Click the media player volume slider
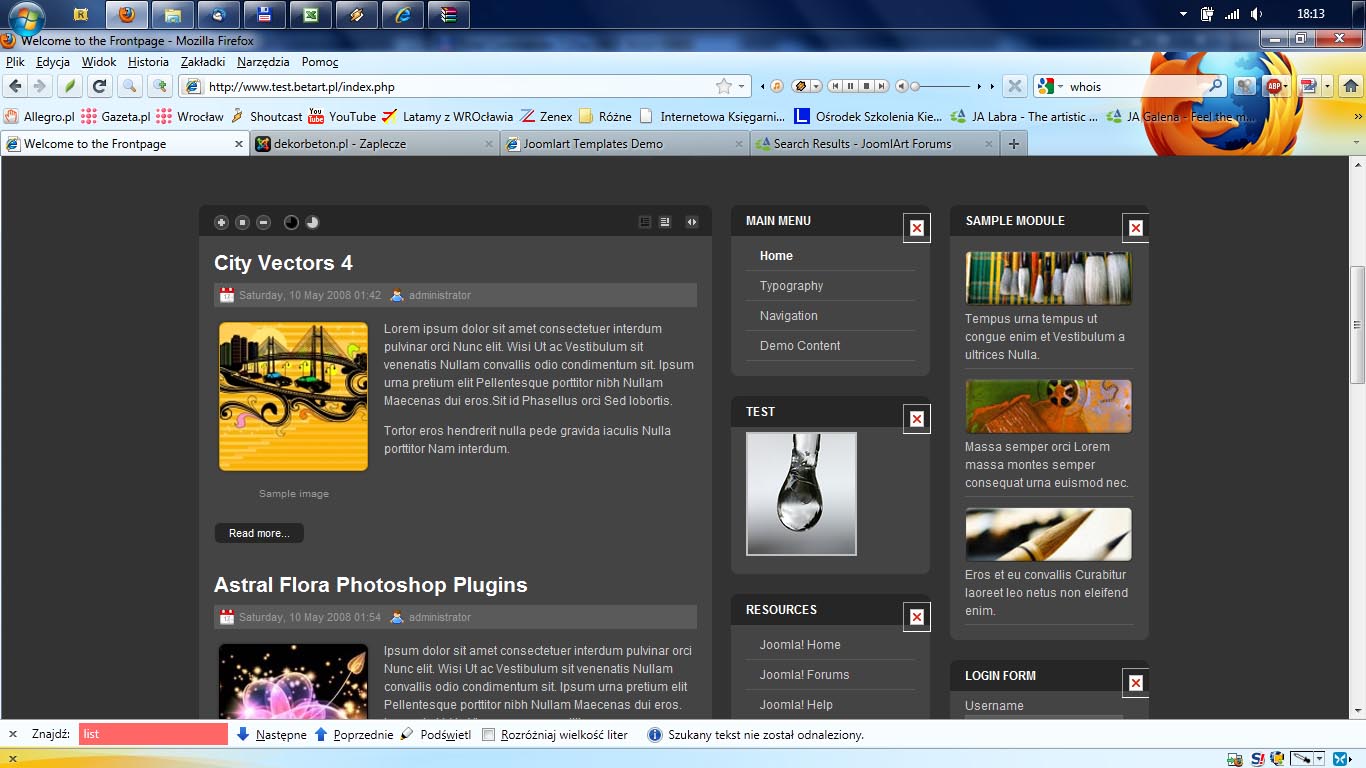Image resolution: width=1366 pixels, height=768 pixels. tap(940, 86)
